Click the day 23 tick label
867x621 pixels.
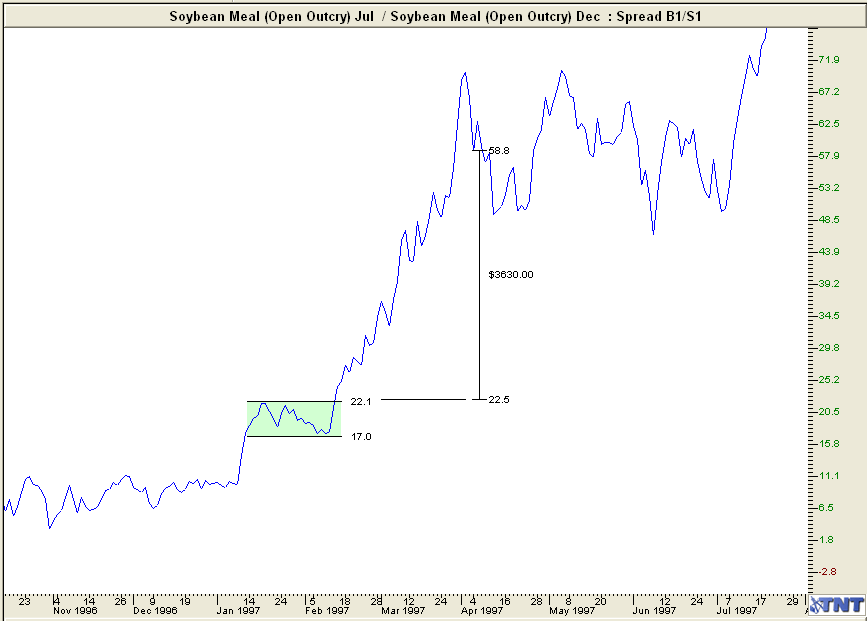(x=24, y=601)
